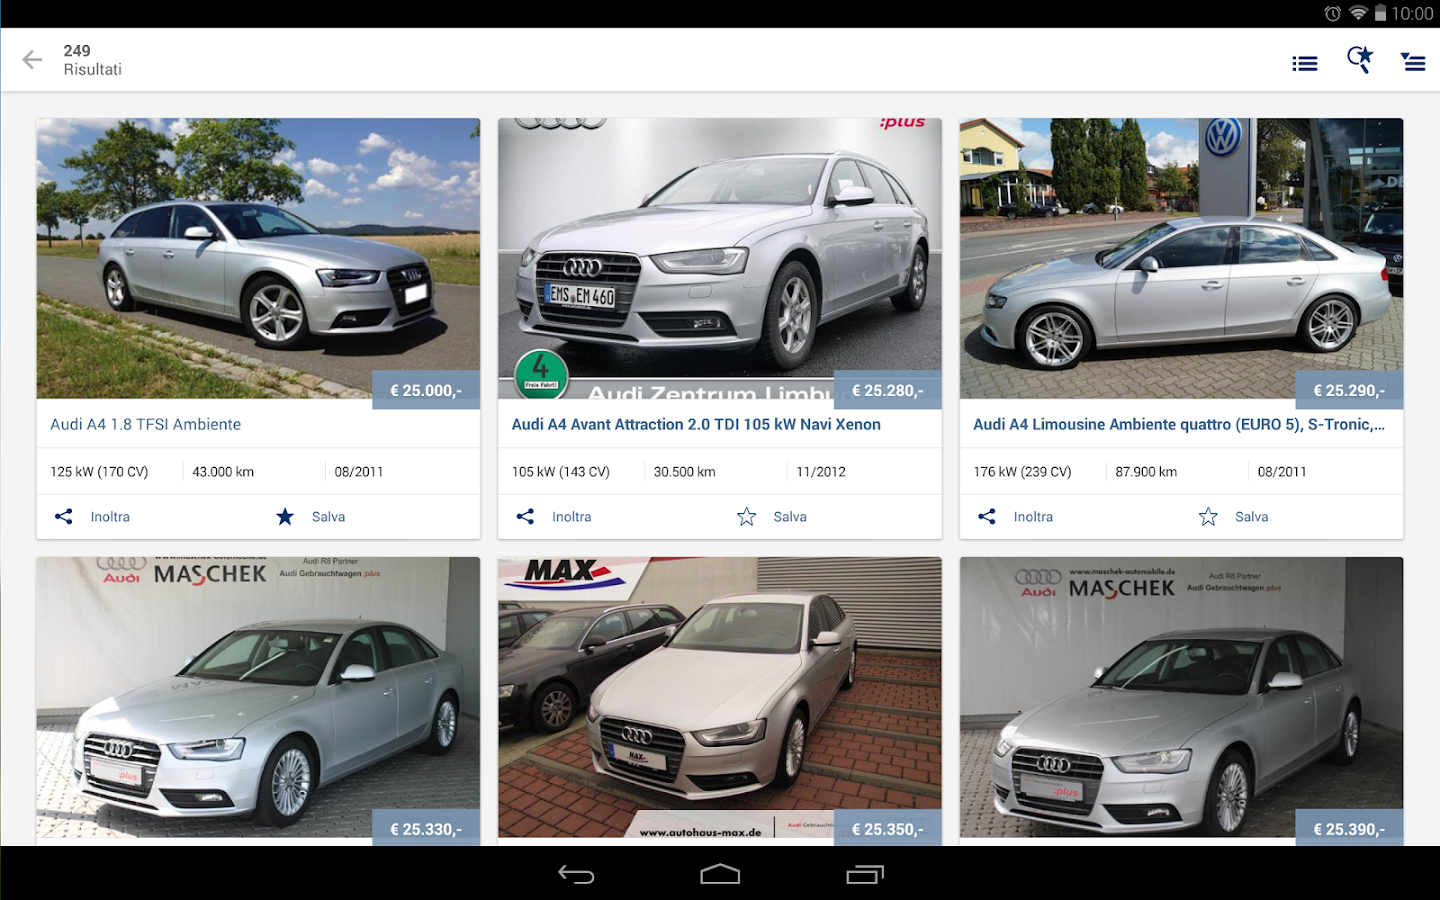This screenshot has width=1440, height=900.
Task: Open saved searches with the magnifier-star icon
Action: [1359, 60]
